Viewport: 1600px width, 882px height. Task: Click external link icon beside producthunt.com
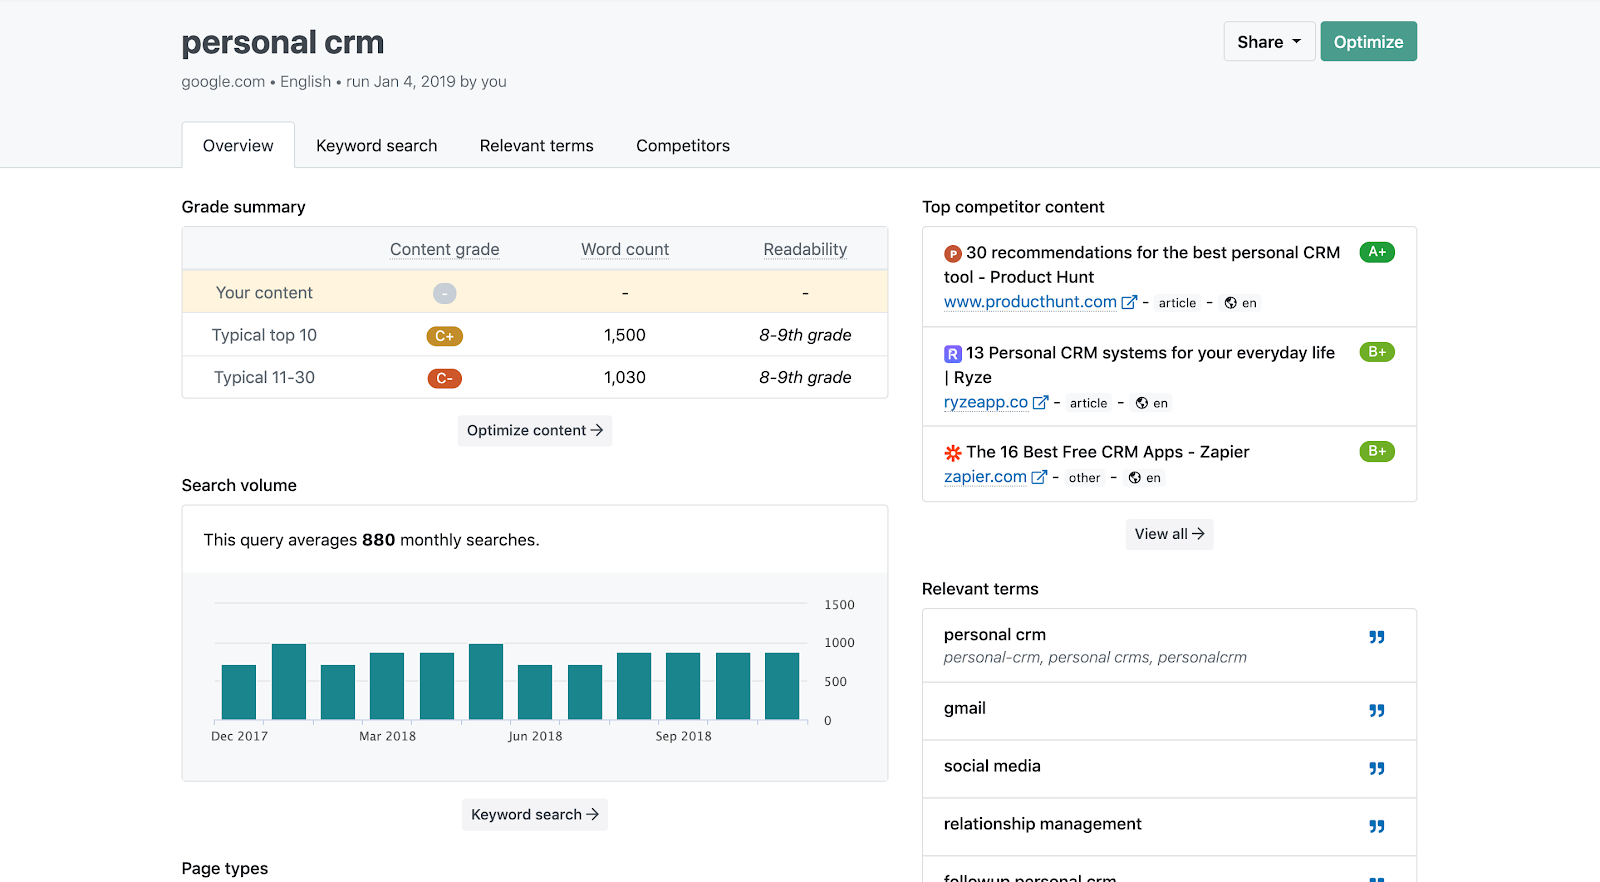click(1129, 302)
